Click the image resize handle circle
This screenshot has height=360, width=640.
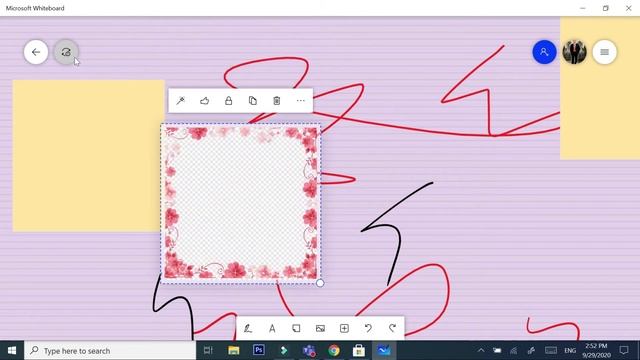click(x=320, y=283)
